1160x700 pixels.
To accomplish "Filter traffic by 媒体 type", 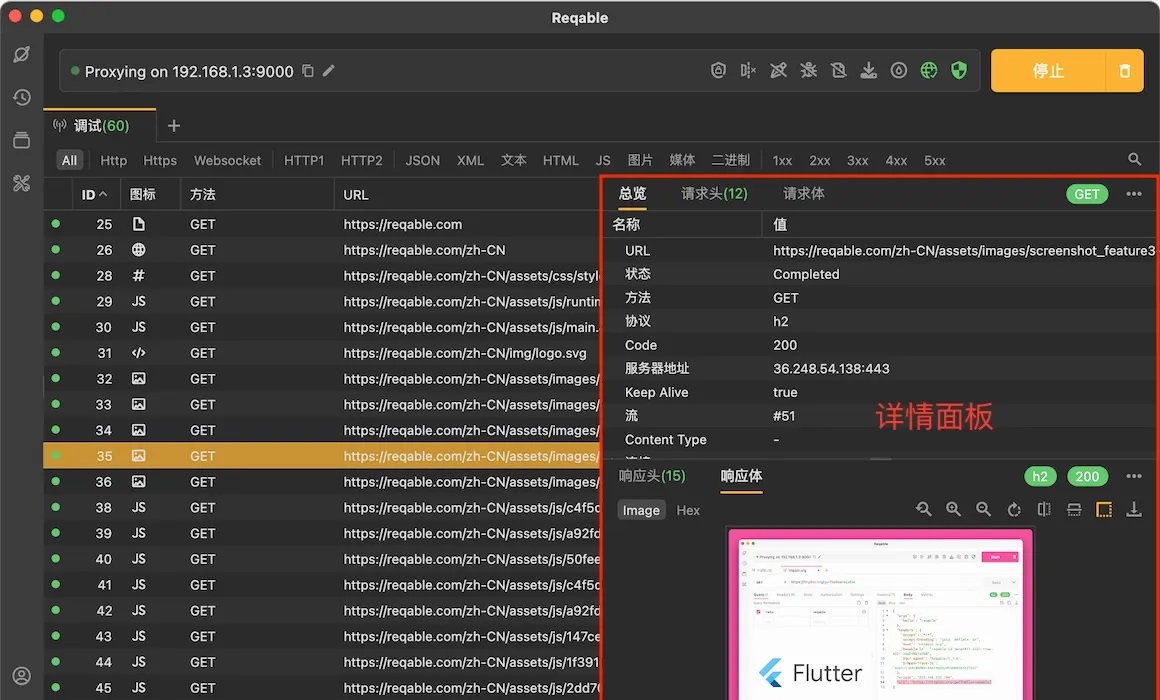I will [682, 161].
